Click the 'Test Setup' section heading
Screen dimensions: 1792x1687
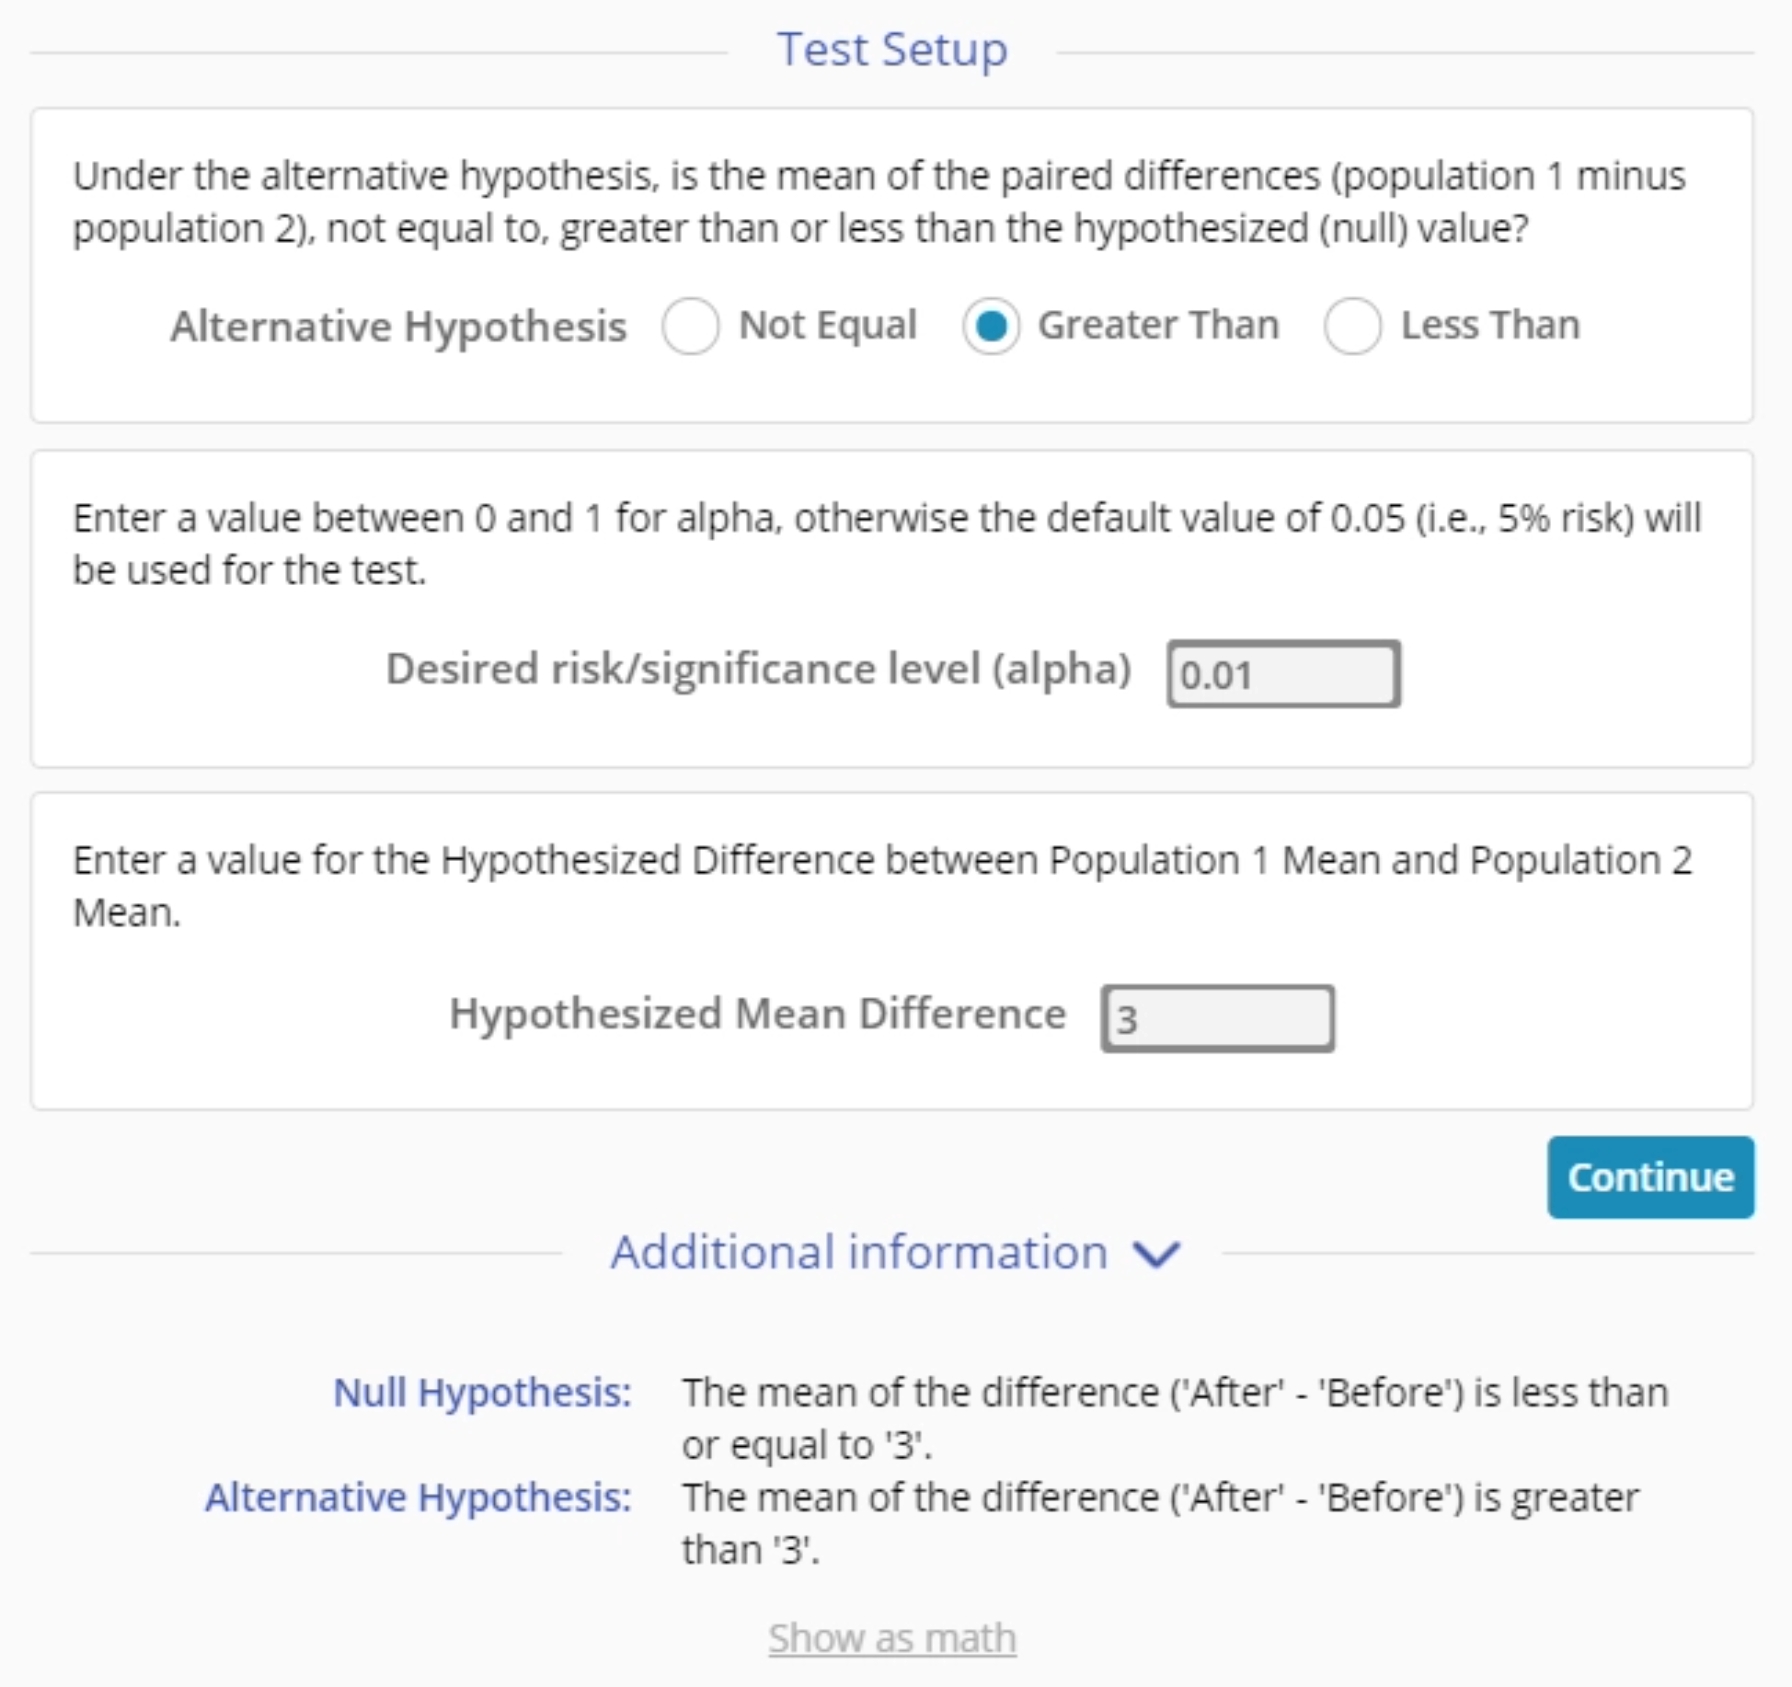[x=892, y=49]
